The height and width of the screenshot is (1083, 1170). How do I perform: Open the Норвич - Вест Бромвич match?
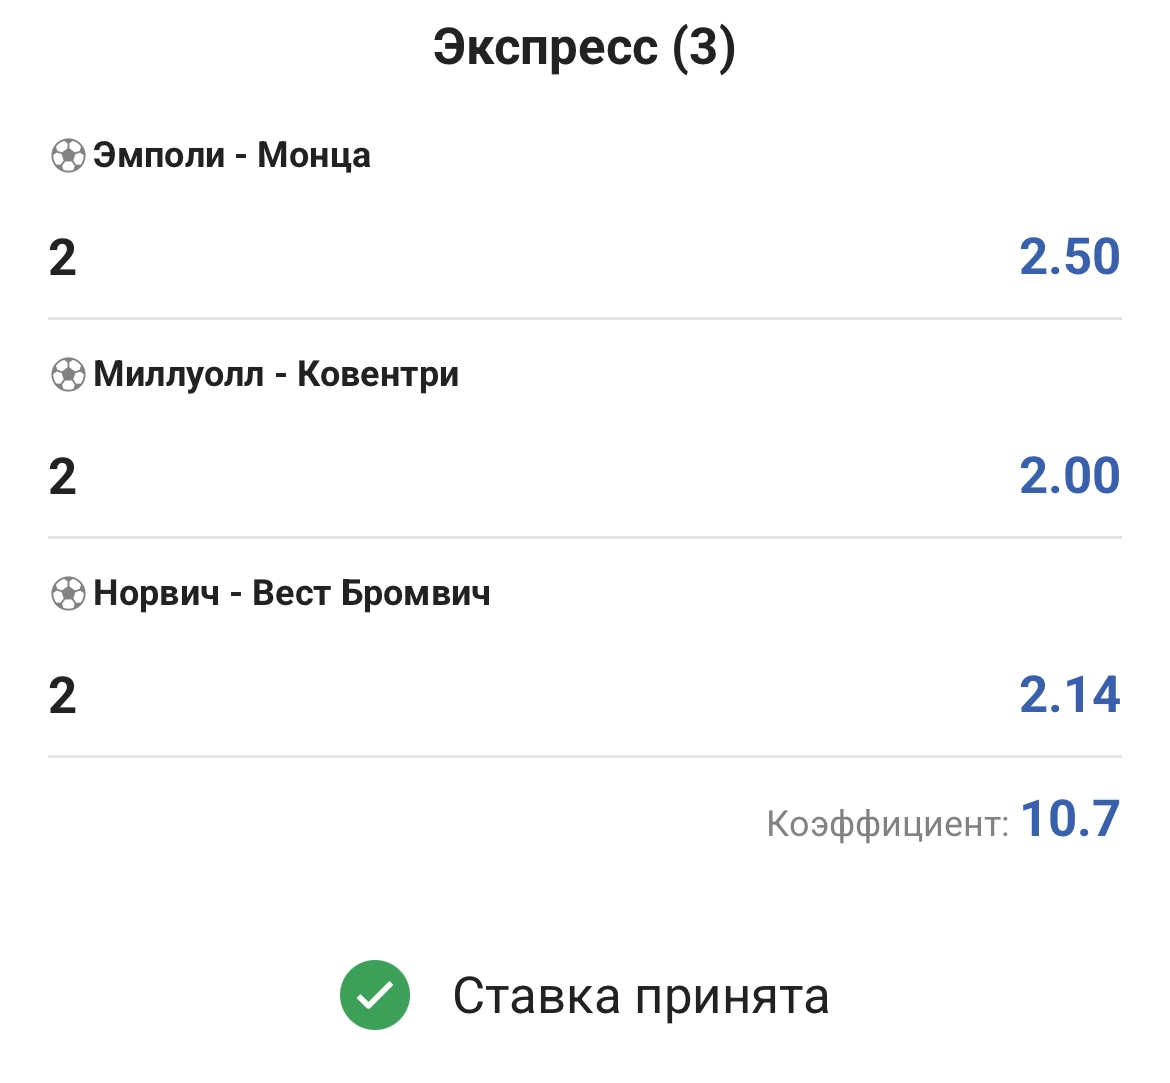pyautogui.click(x=291, y=594)
